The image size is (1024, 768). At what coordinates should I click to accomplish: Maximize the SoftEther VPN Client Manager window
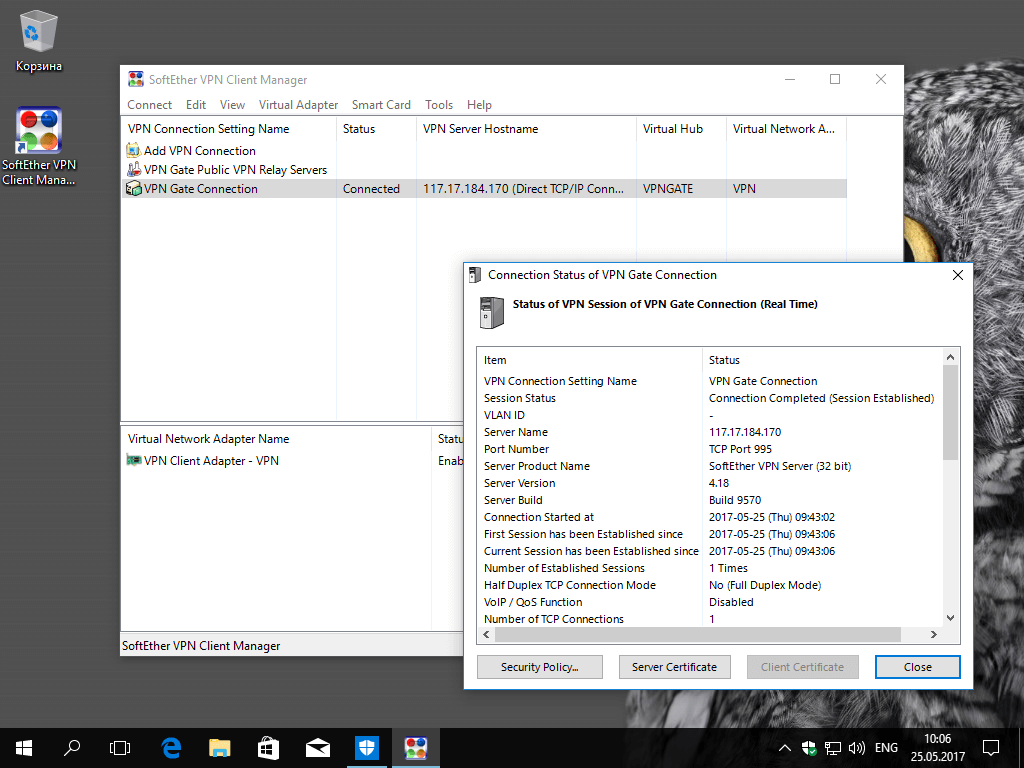(x=835, y=79)
